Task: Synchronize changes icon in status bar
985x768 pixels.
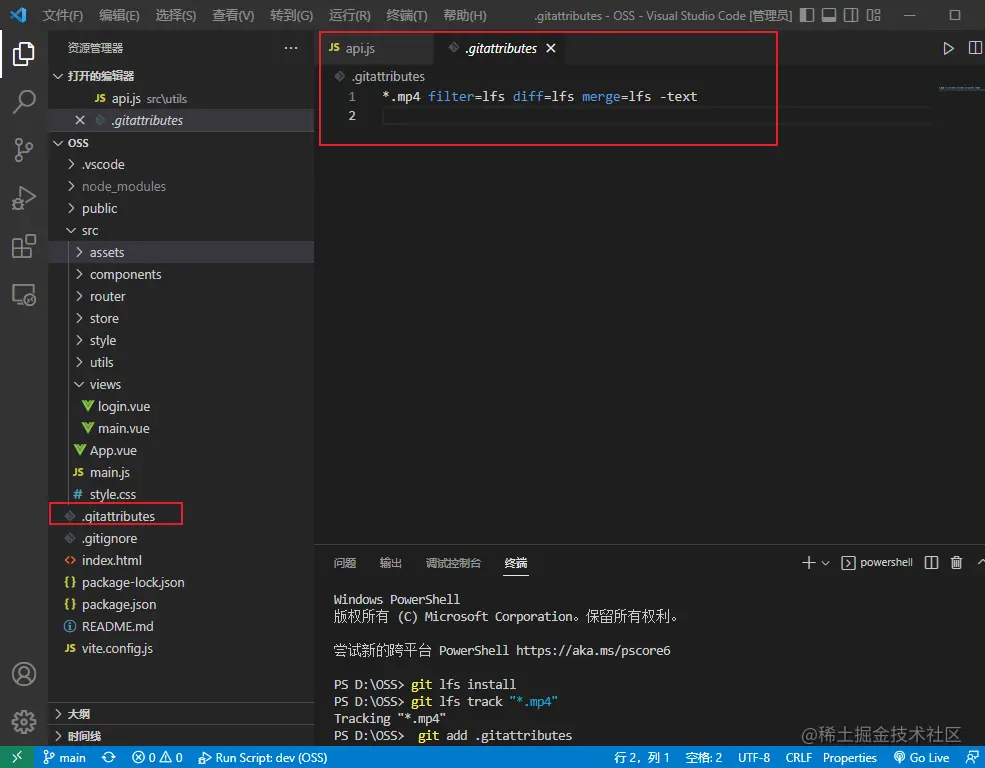Action: (109, 757)
